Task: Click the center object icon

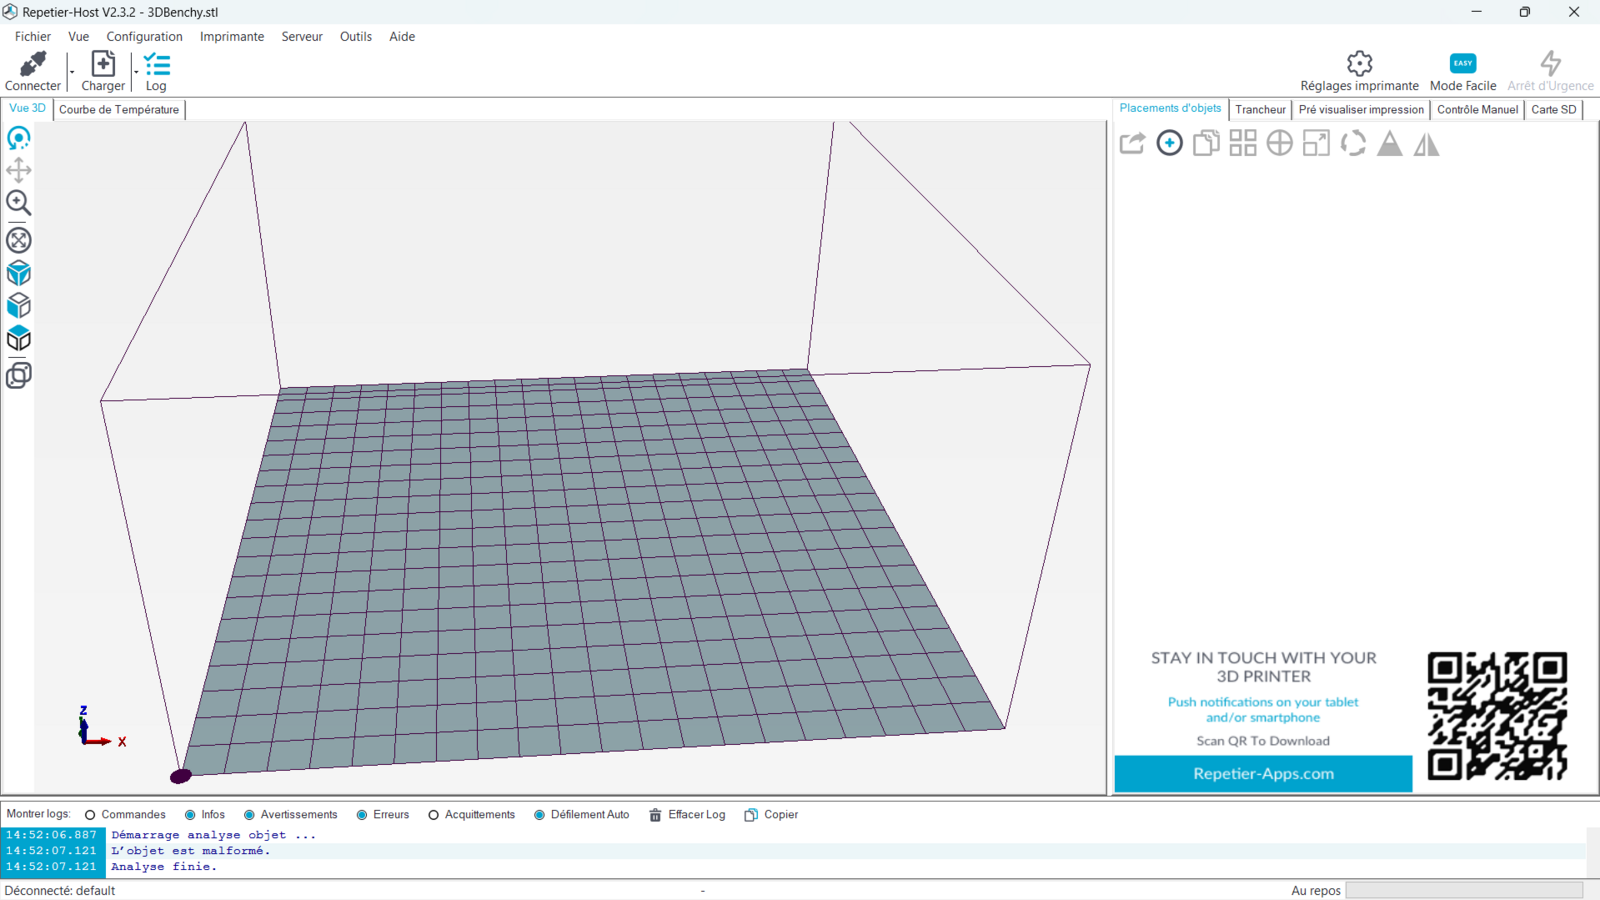Action: tap(1280, 143)
